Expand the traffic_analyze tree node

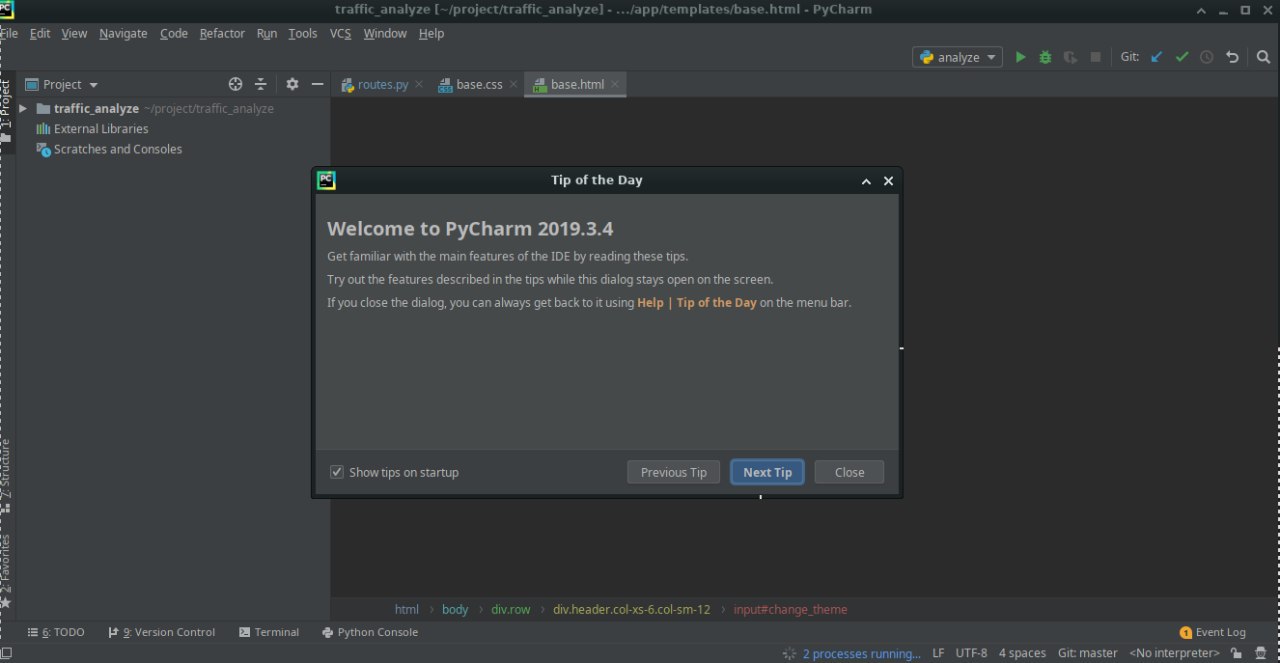click(23, 108)
